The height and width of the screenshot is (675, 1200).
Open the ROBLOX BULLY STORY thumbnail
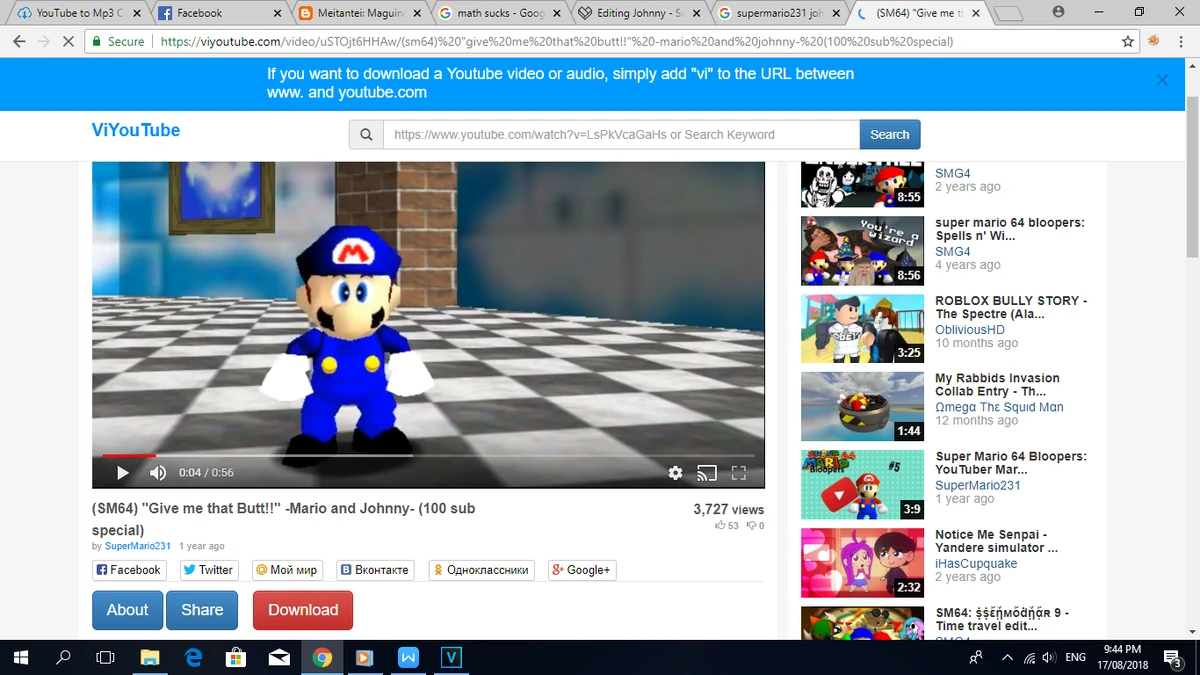861,328
